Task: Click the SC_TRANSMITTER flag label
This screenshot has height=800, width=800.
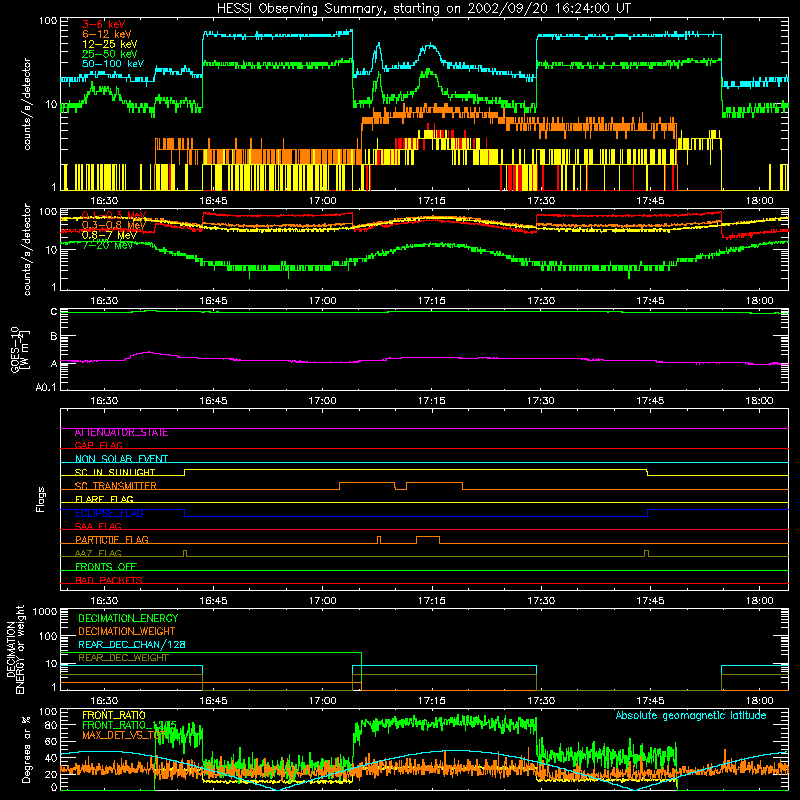Action: (x=116, y=486)
